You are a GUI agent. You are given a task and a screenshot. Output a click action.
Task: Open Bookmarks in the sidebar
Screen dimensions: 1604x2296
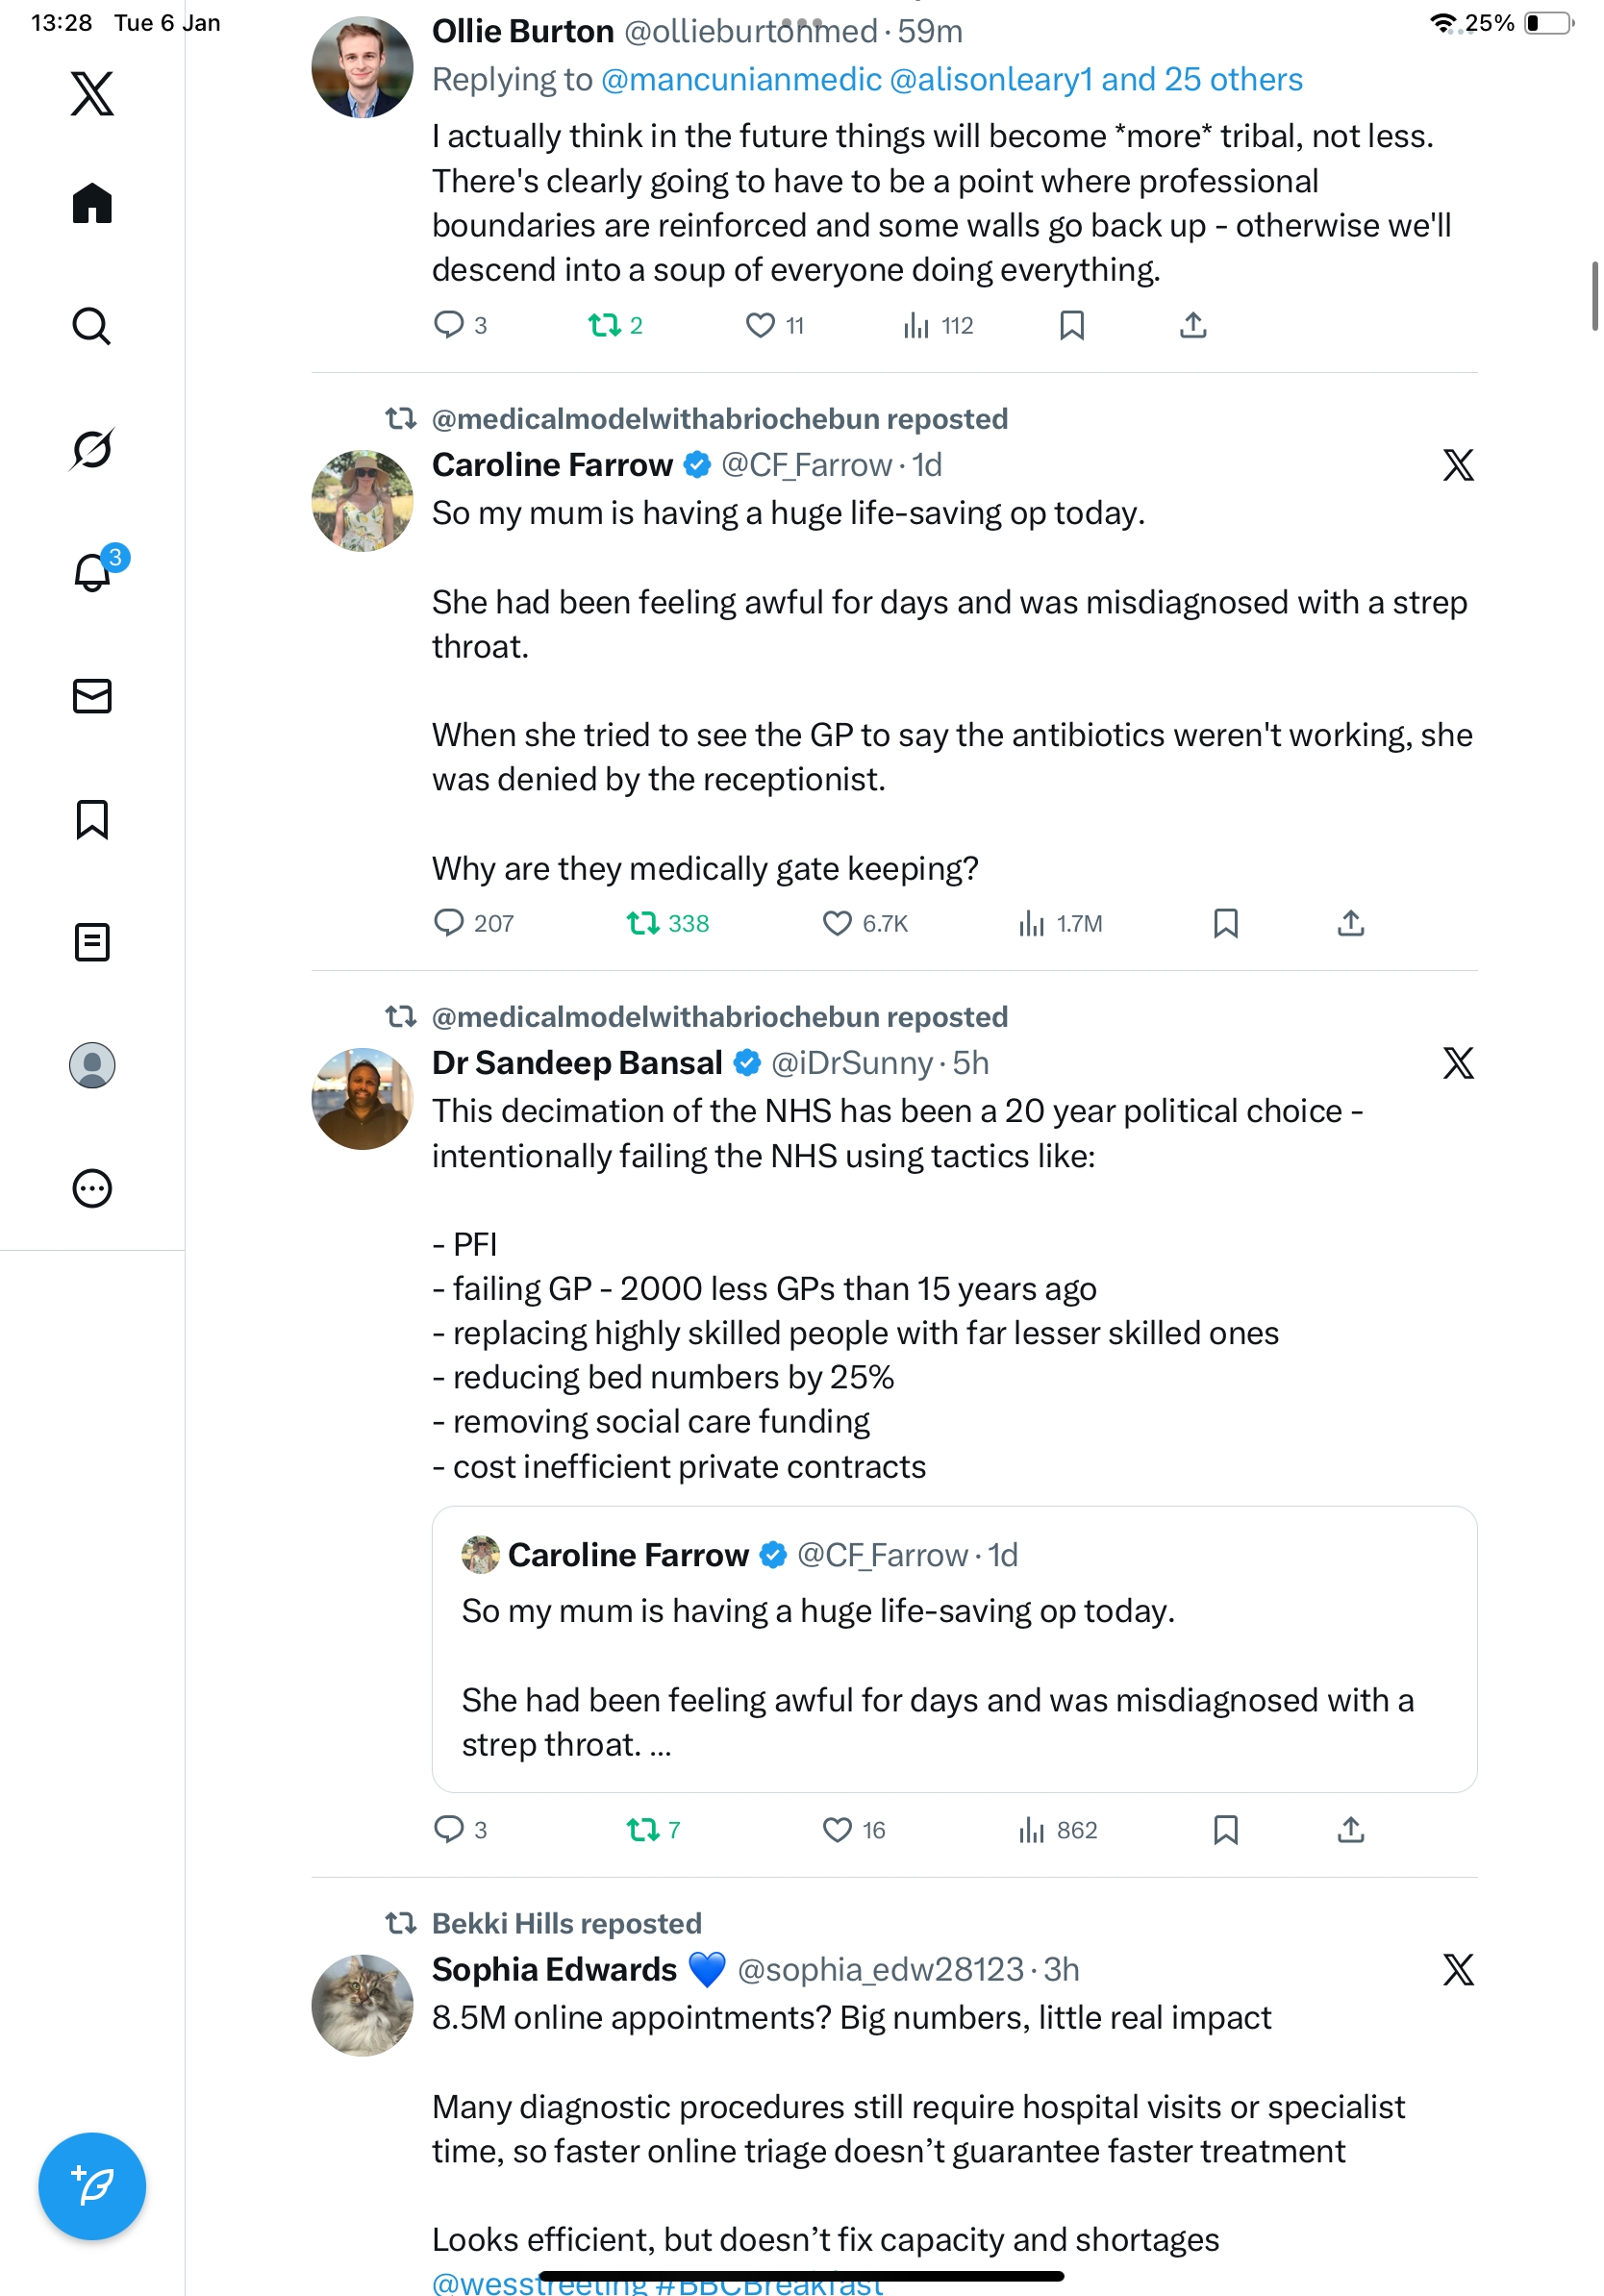[92, 819]
